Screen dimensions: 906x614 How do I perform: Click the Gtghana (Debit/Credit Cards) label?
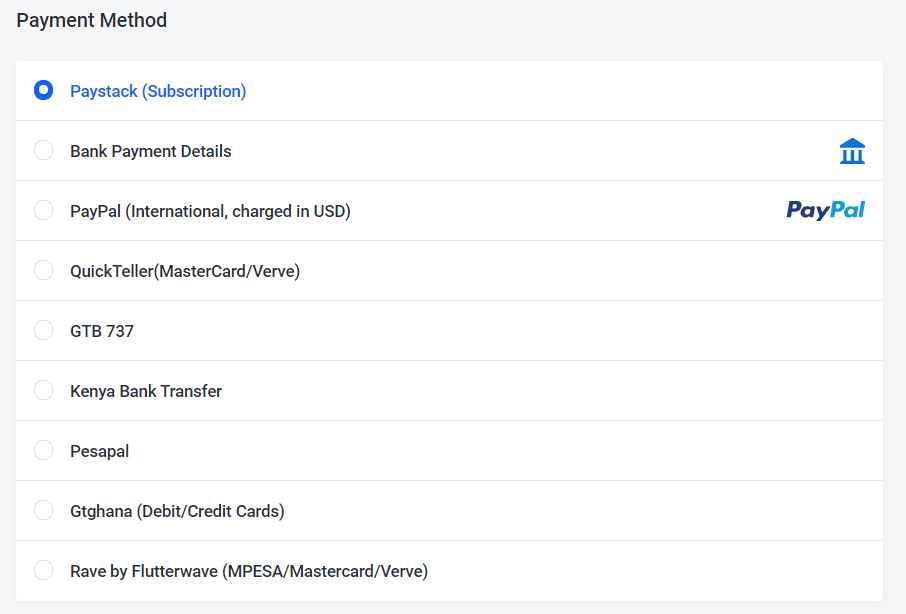177,512
